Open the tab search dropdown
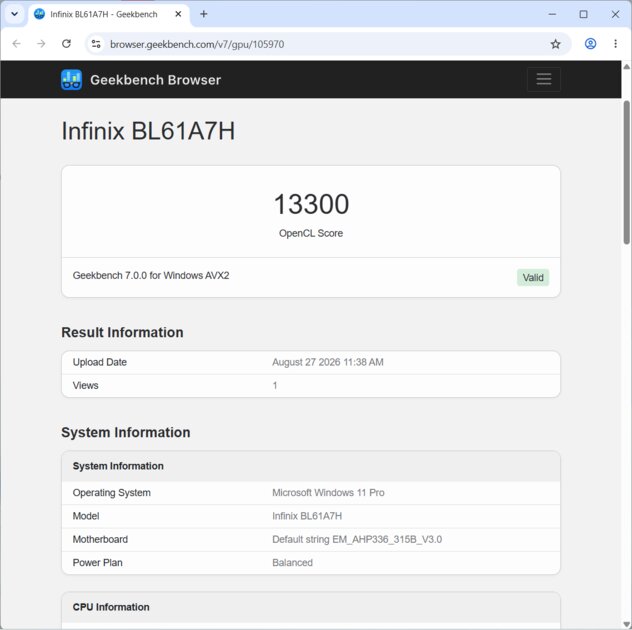The width and height of the screenshot is (632, 630). (15, 14)
